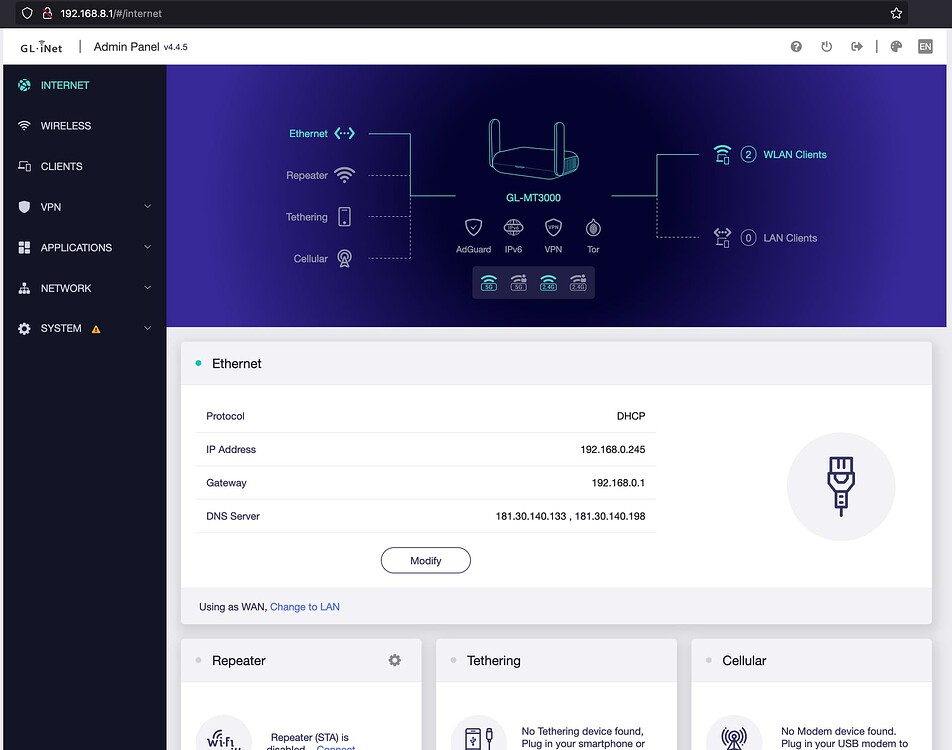
Task: Open the Clients sidebar page
Action: coord(61,166)
